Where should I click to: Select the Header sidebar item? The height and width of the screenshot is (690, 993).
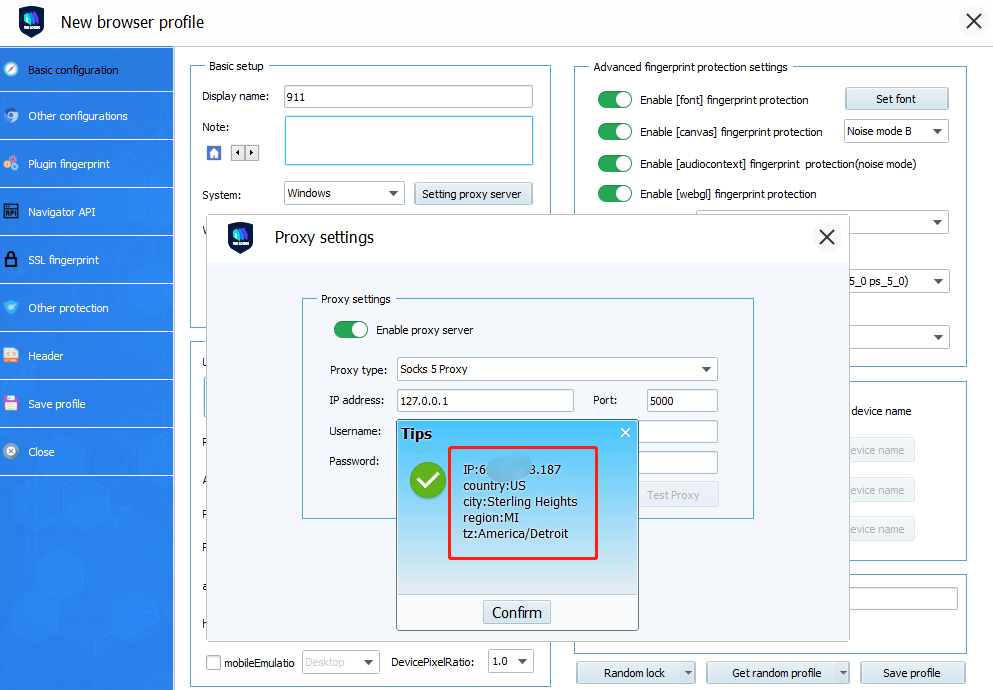(x=46, y=356)
